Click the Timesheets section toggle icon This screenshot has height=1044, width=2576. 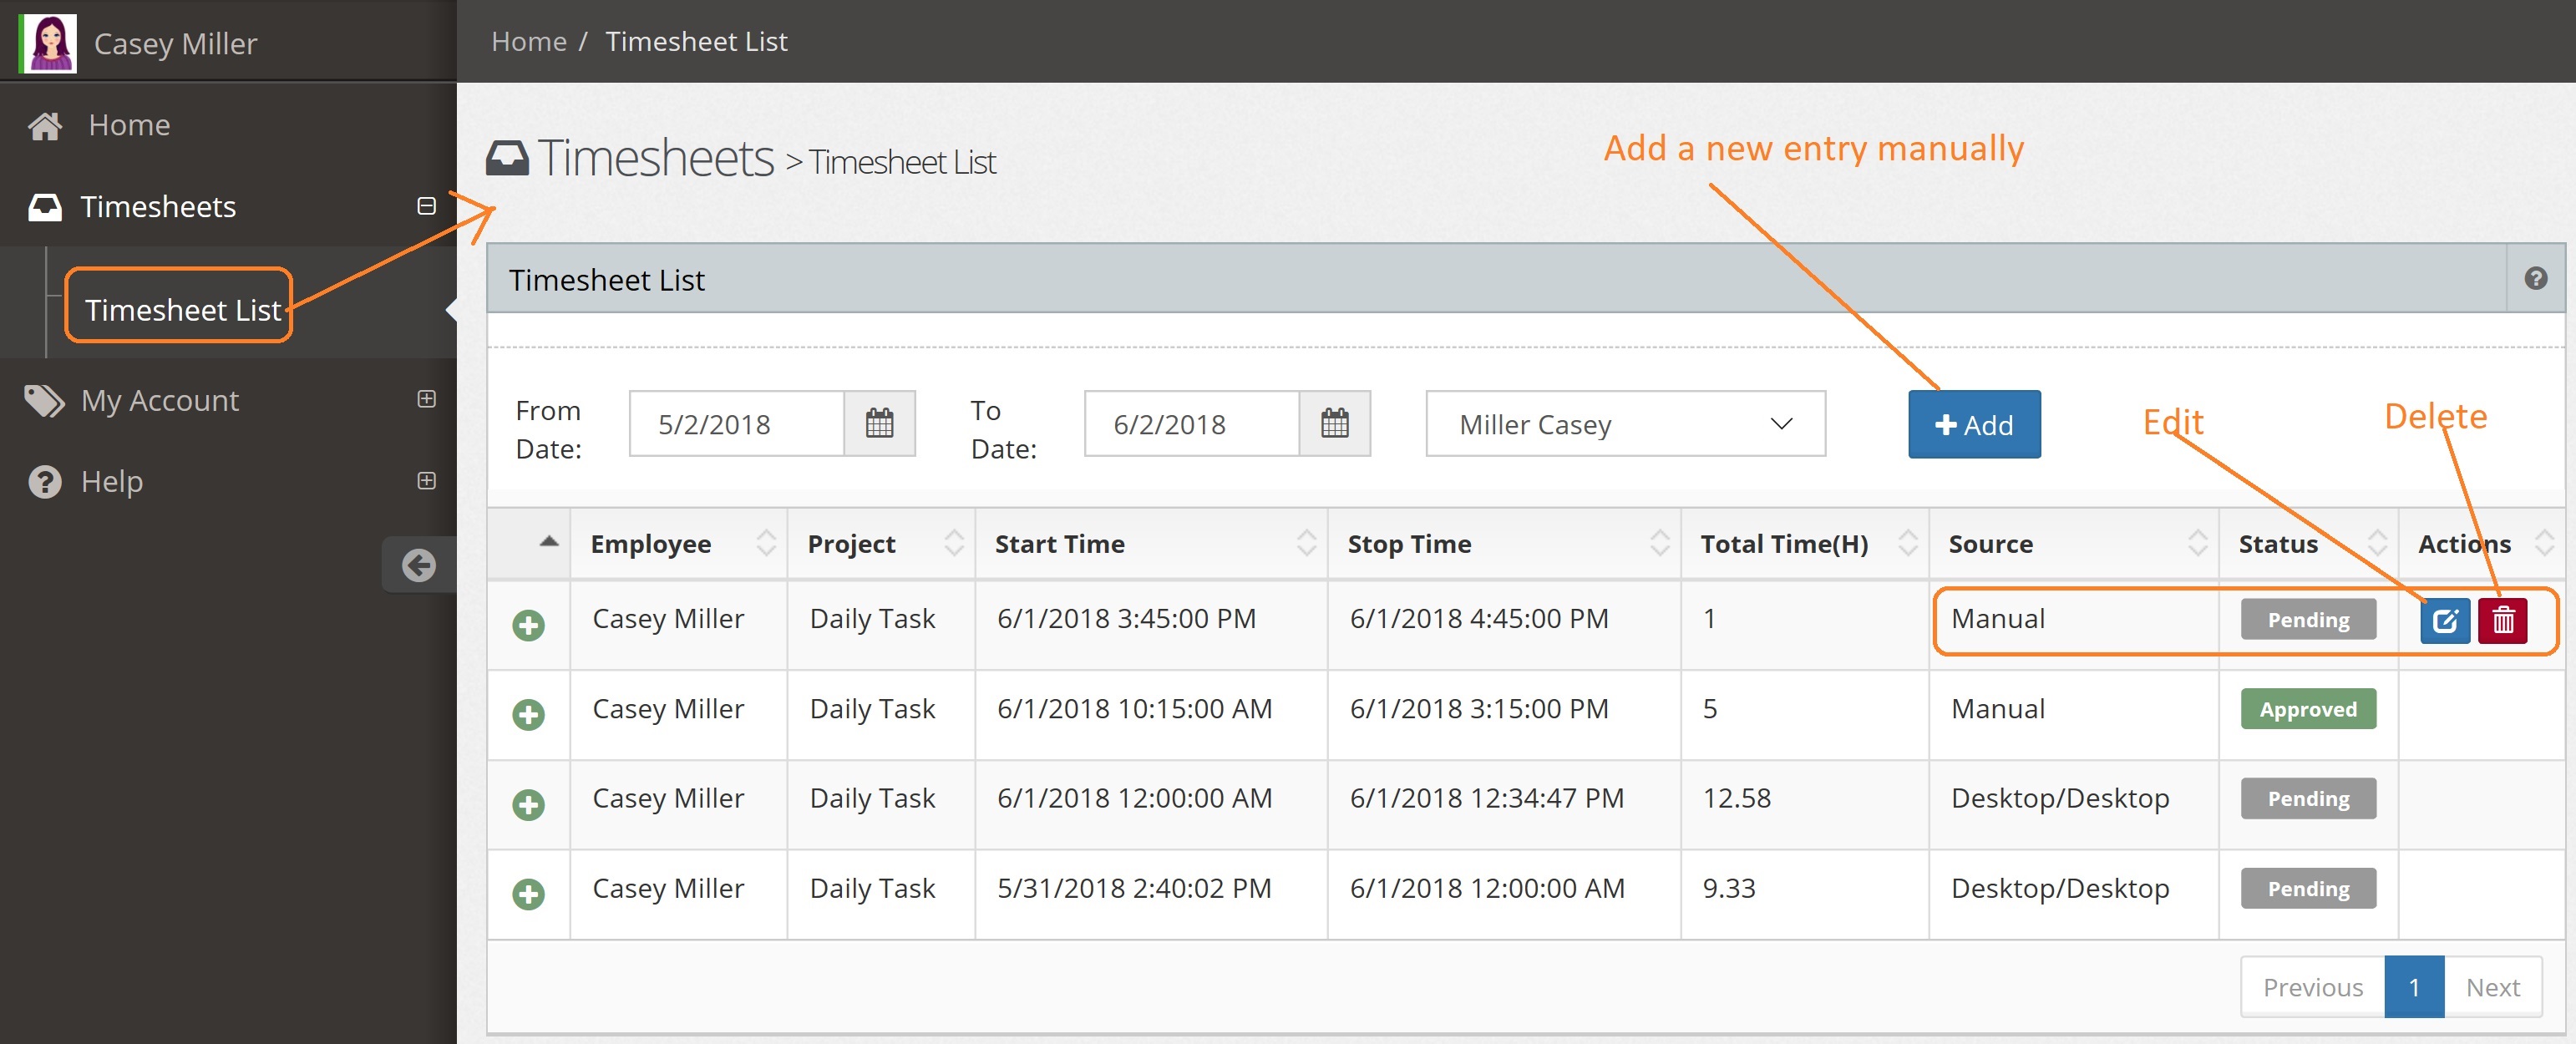click(x=423, y=205)
